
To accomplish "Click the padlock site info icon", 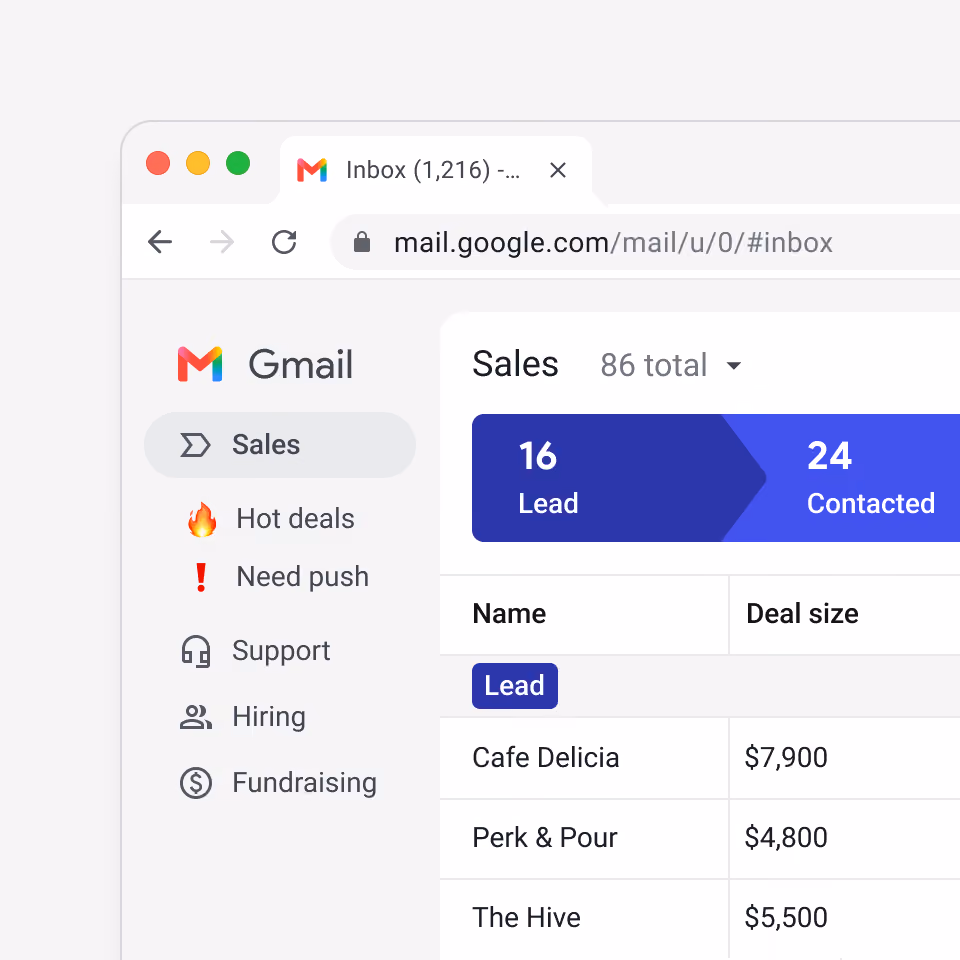I will pyautogui.click(x=362, y=242).
